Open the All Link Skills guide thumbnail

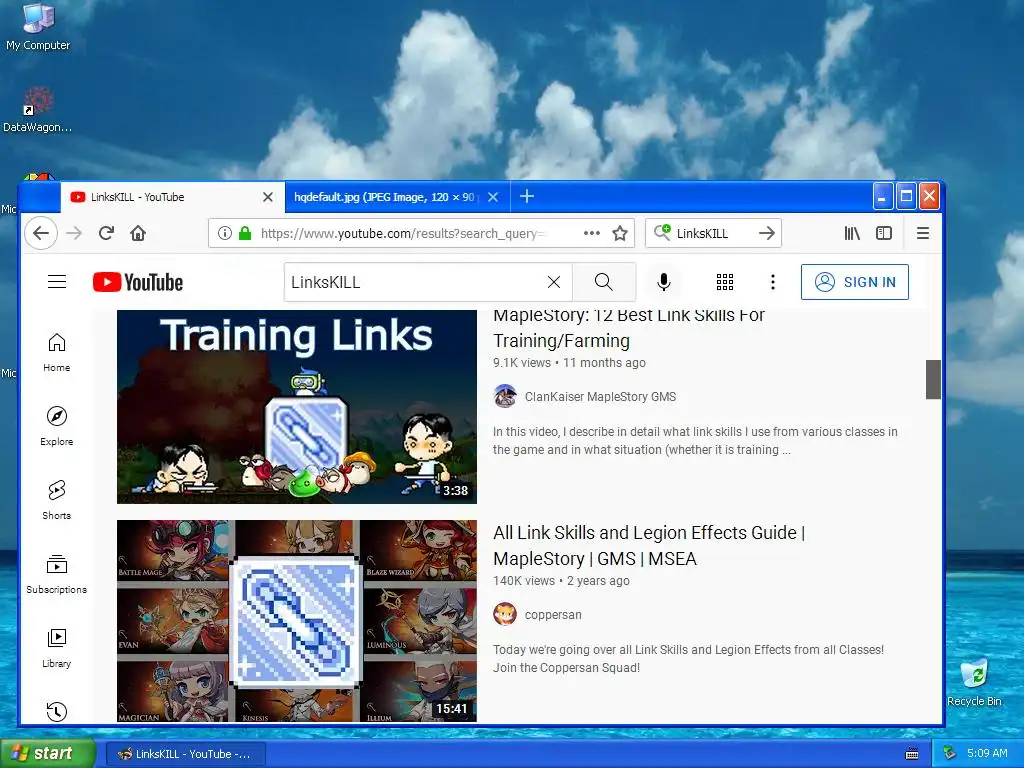[297, 621]
